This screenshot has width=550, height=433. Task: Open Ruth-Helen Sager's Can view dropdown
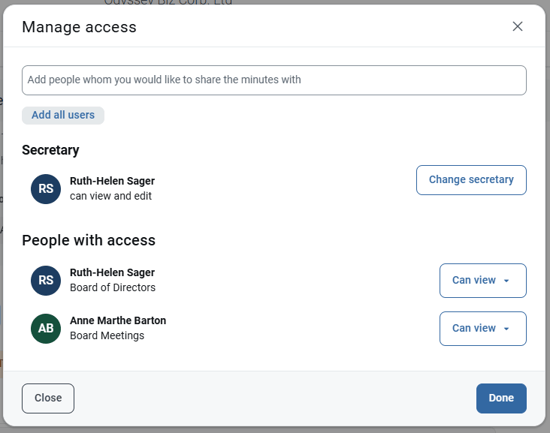click(x=483, y=280)
